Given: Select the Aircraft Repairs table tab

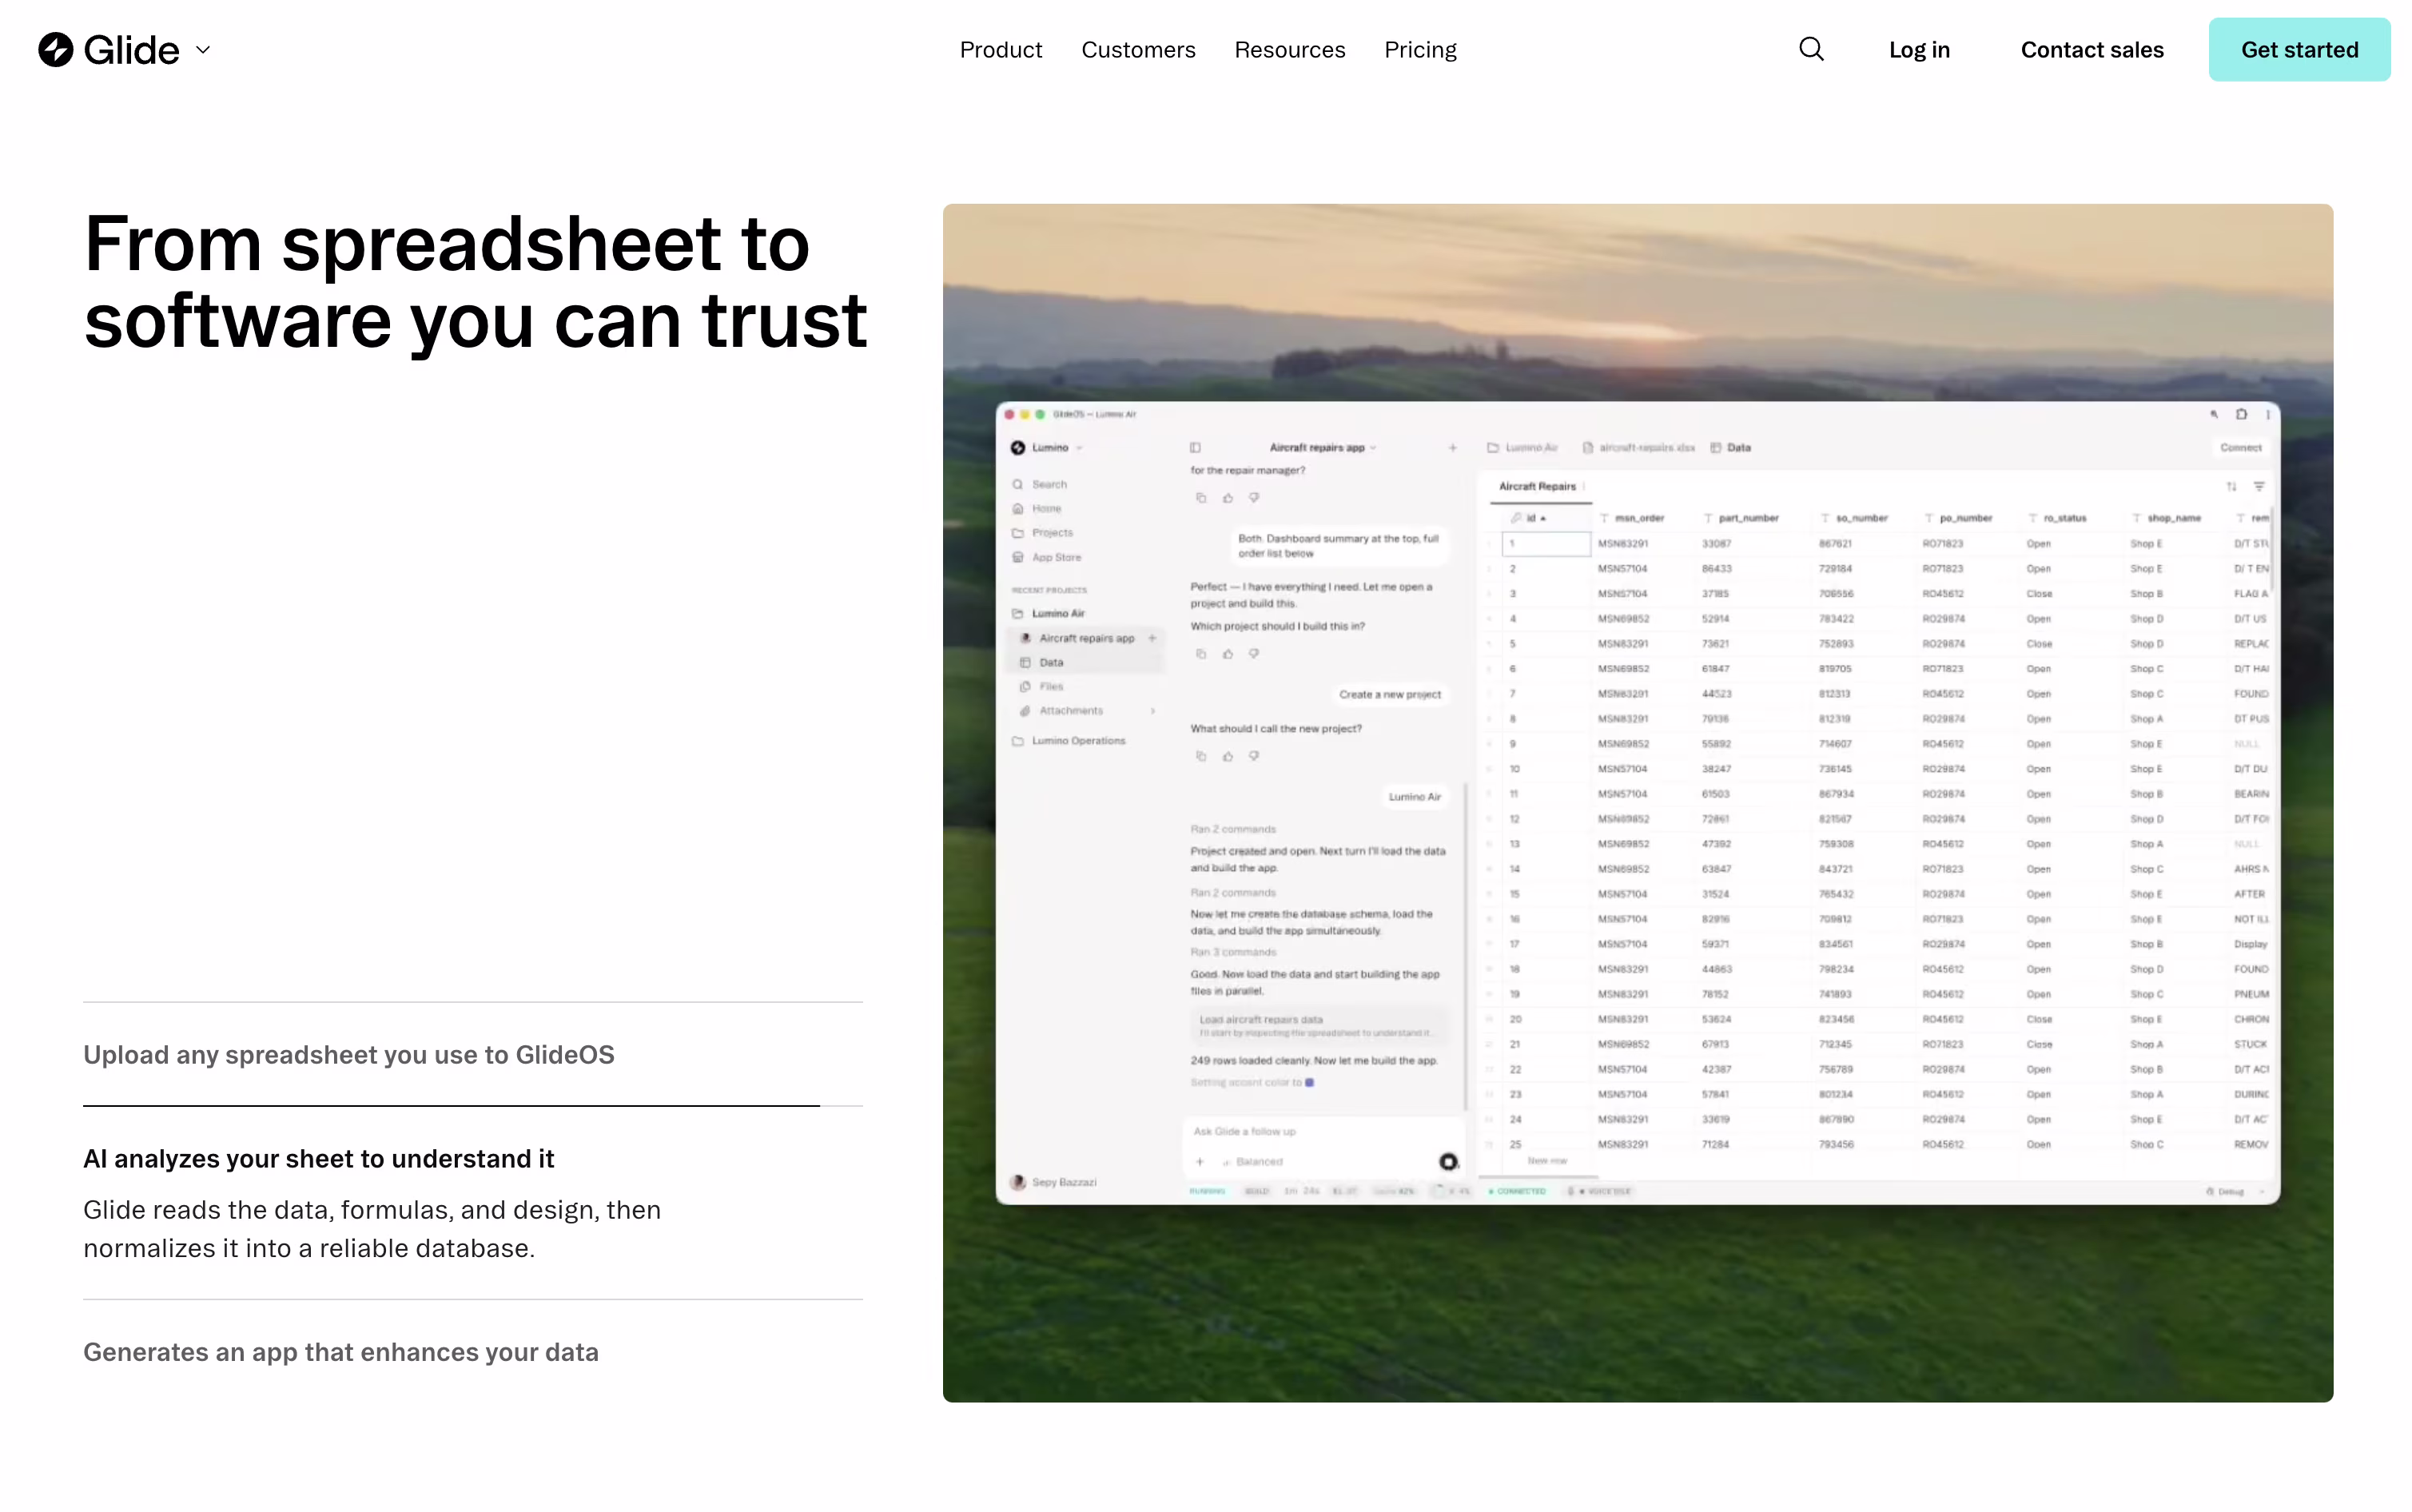Looking at the screenshot, I should (x=1537, y=487).
